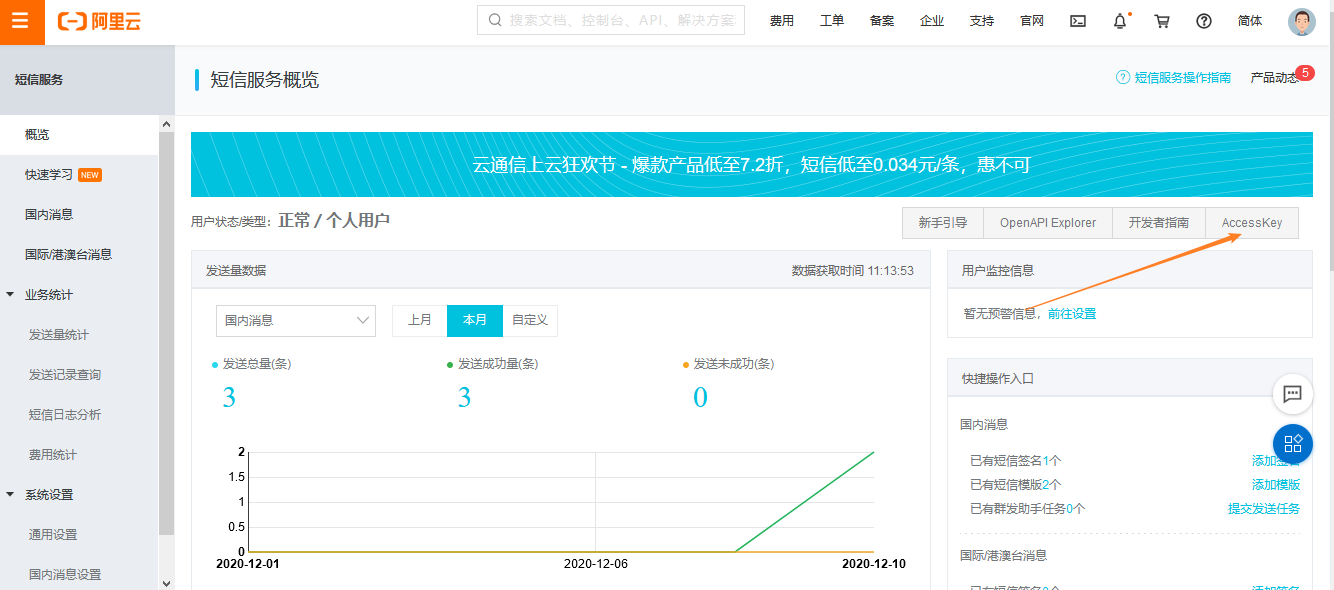Image resolution: width=1334 pixels, height=590 pixels.
Task: Click the 开发者指南 button
Action: click(1159, 223)
